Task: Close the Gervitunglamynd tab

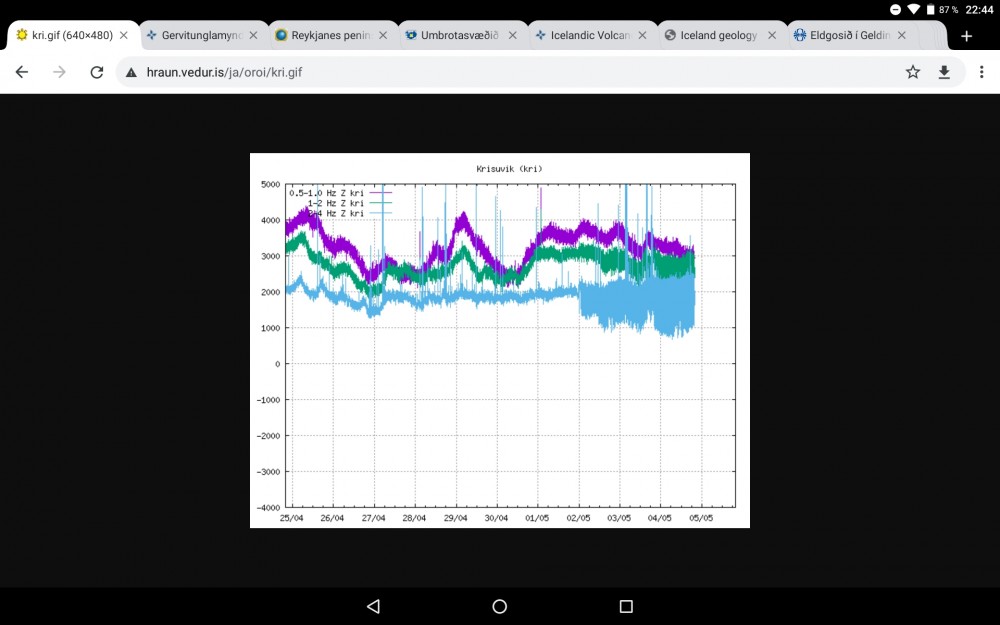Action: [x=253, y=33]
